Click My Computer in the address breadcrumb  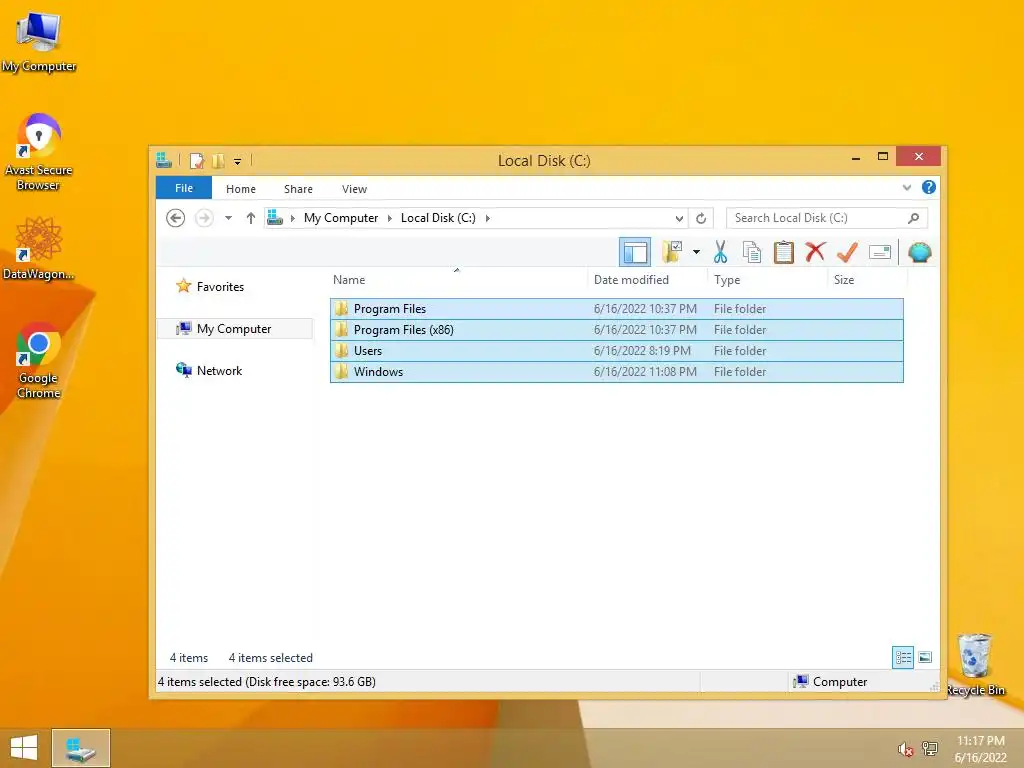point(341,218)
